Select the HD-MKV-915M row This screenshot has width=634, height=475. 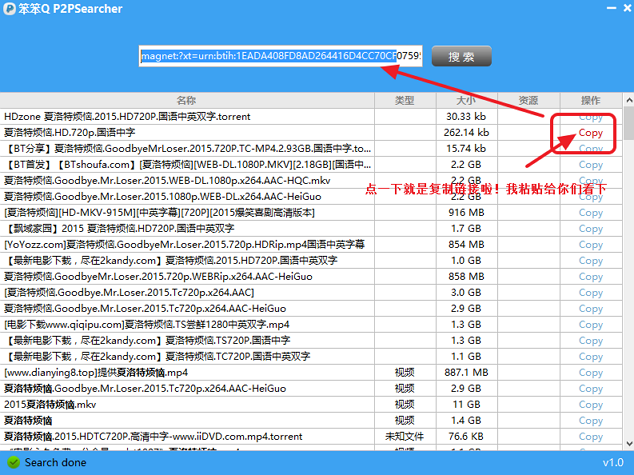tap(311, 213)
